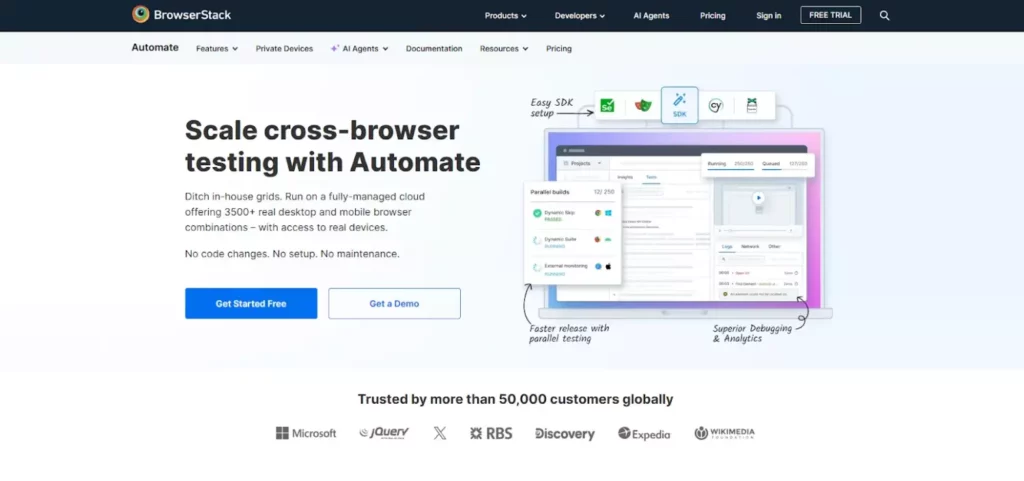Open the search magnifier icon
The image size is (1024, 481).
(x=884, y=16)
